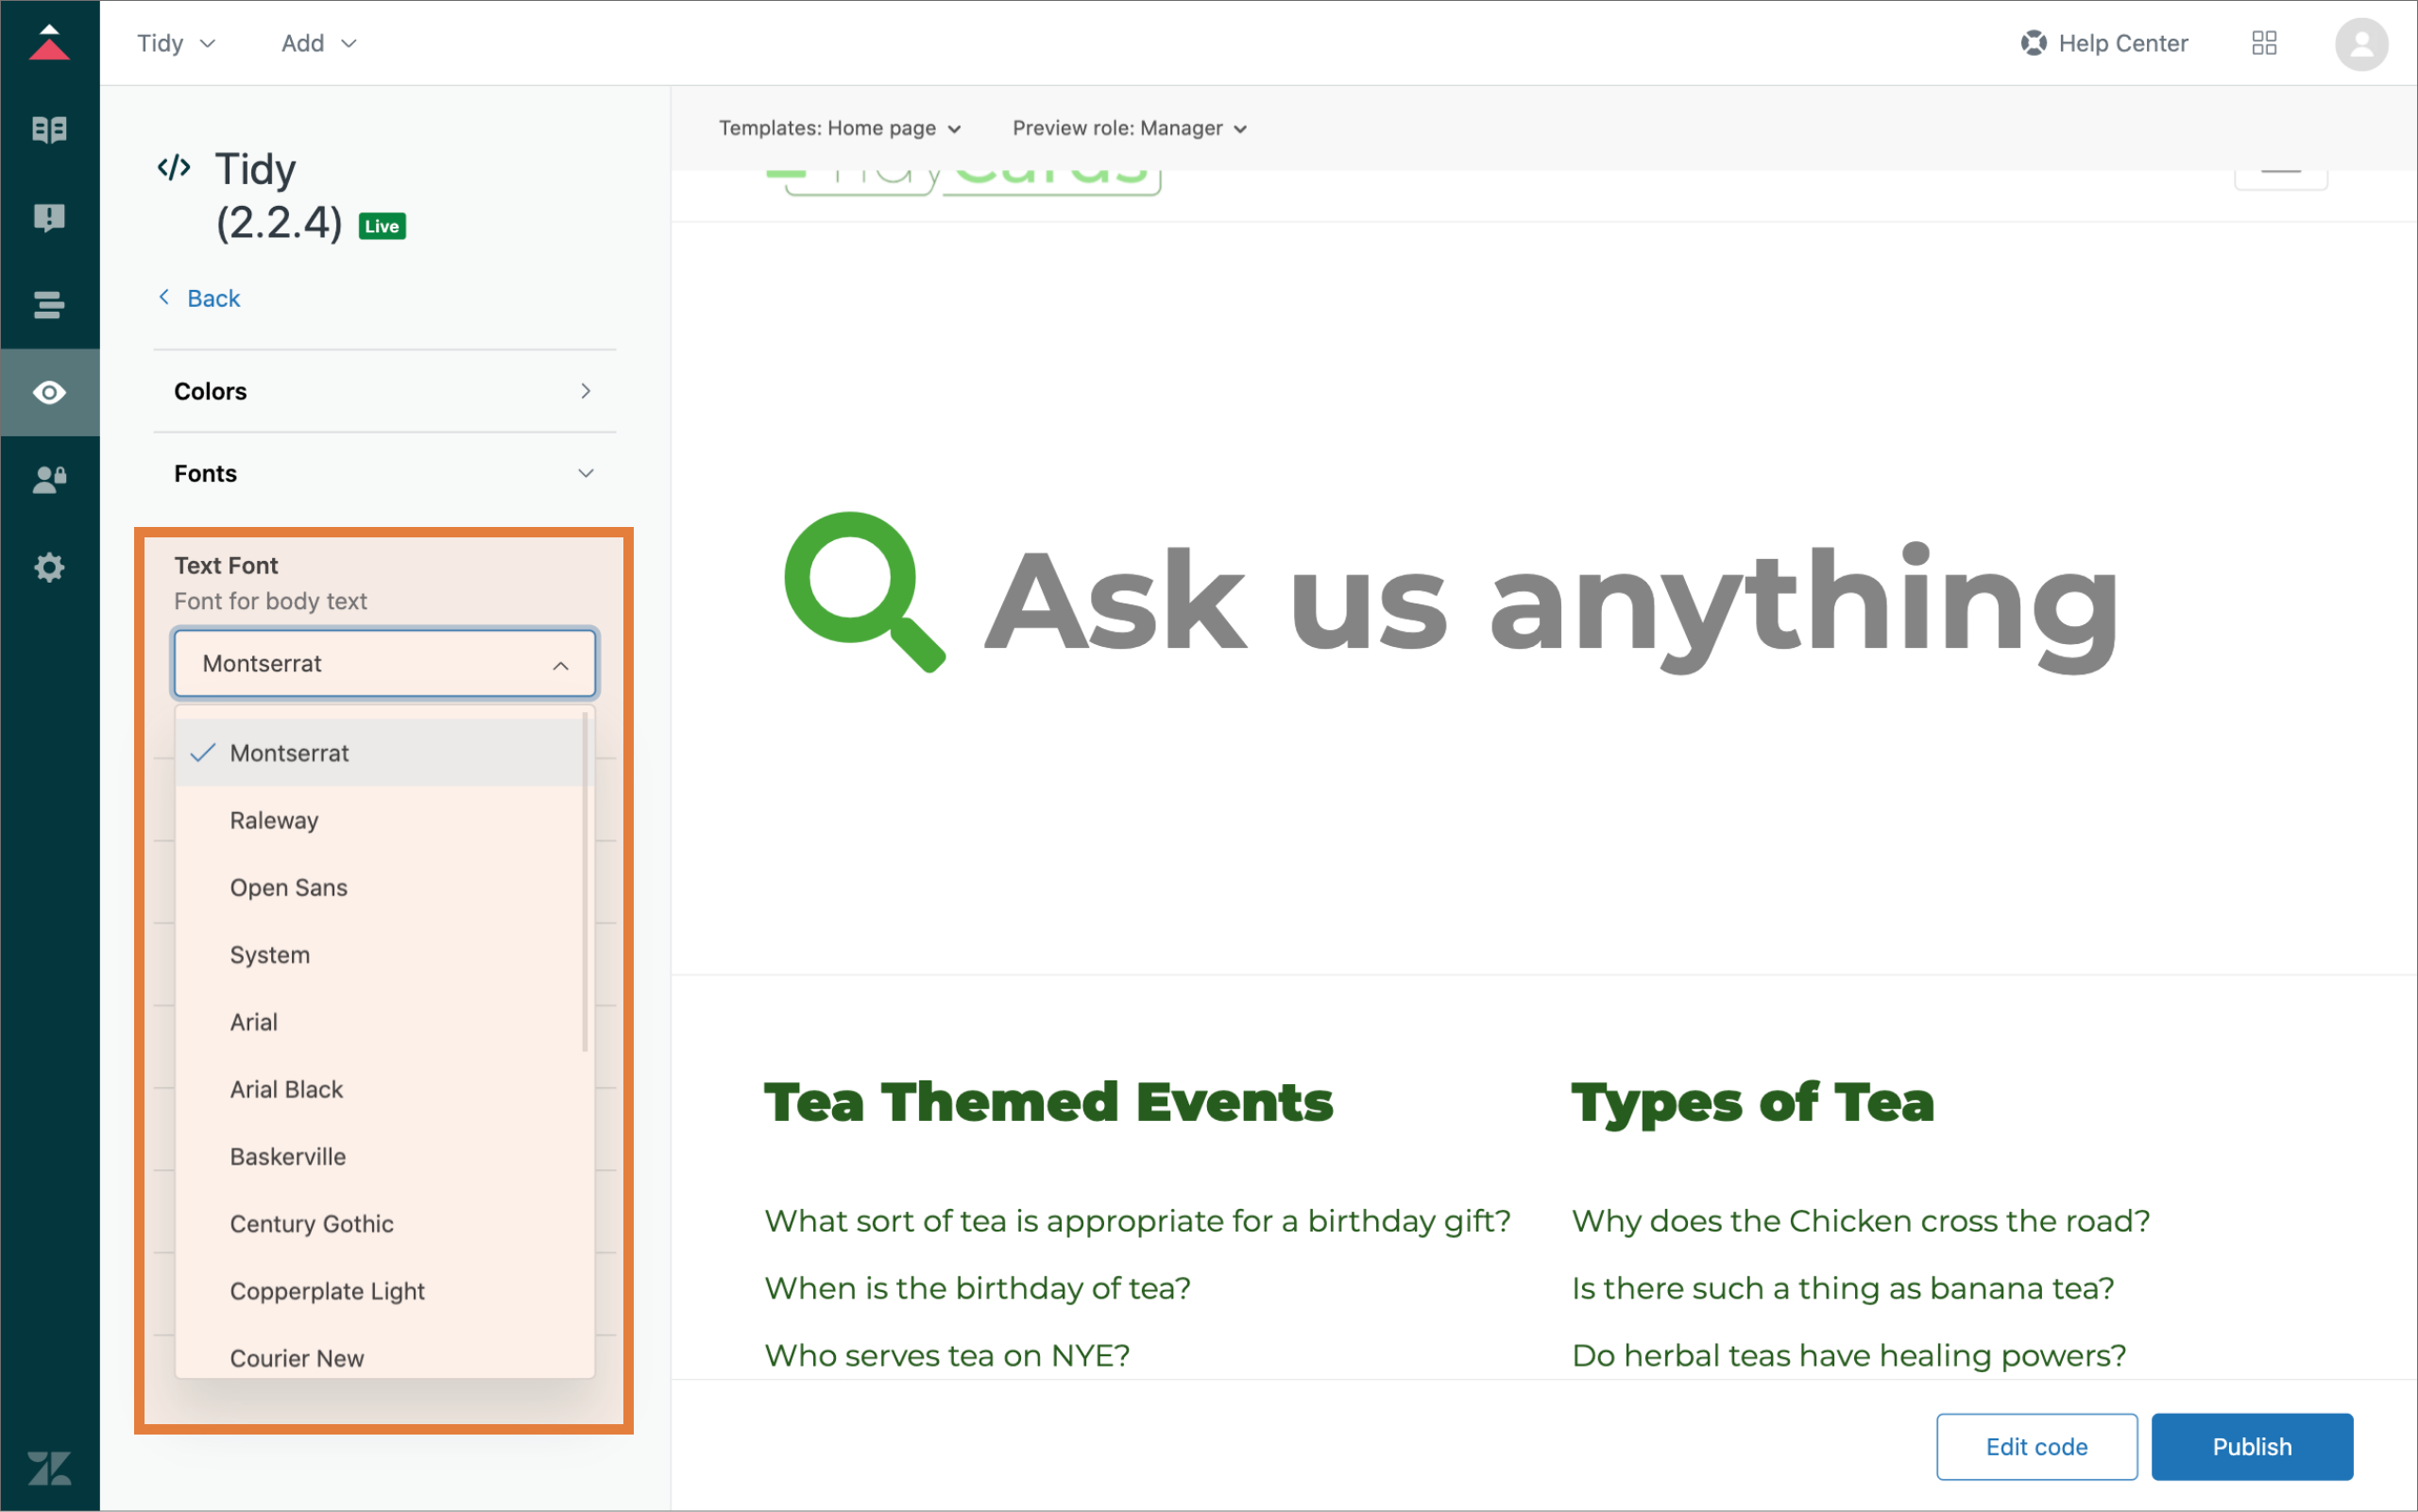Open the Add menu in top bar
This screenshot has height=1512, width=2418.
coord(318,43)
